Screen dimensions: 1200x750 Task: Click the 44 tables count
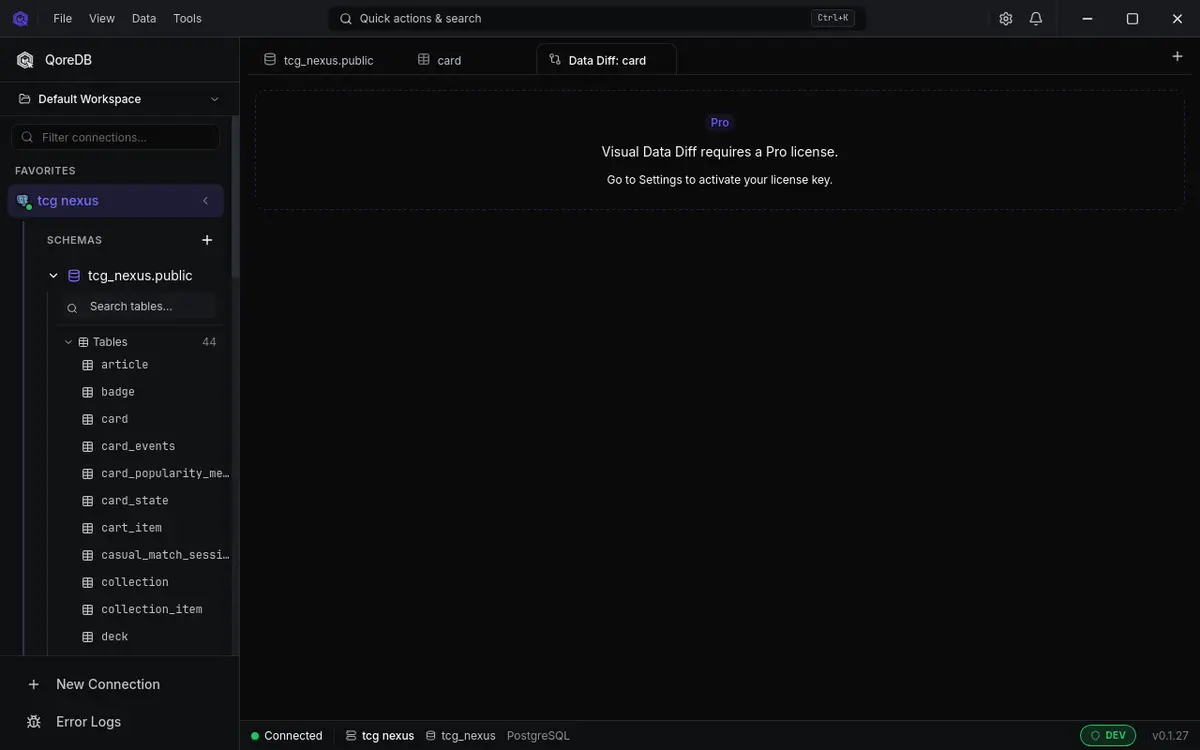click(x=209, y=342)
